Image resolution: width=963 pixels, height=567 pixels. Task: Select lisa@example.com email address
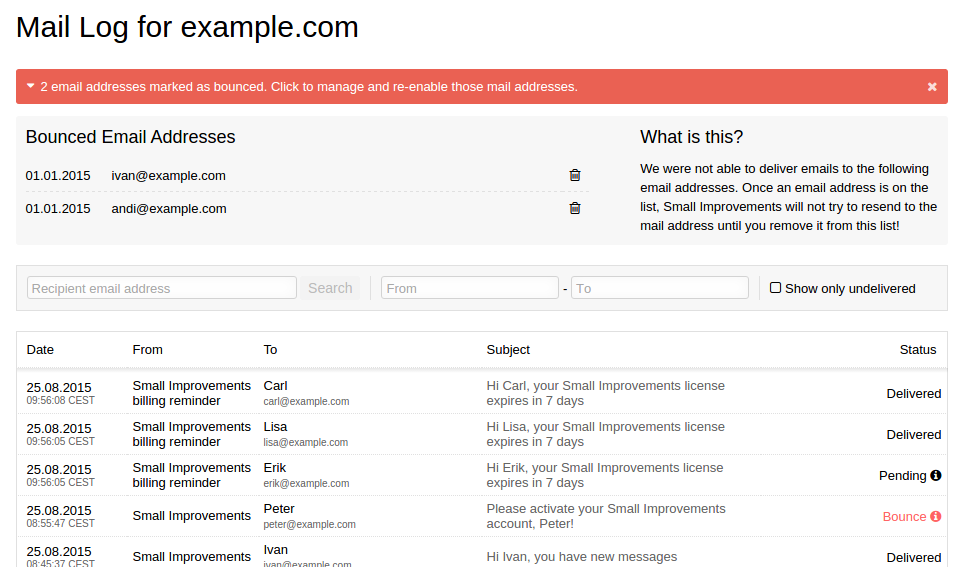(305, 442)
